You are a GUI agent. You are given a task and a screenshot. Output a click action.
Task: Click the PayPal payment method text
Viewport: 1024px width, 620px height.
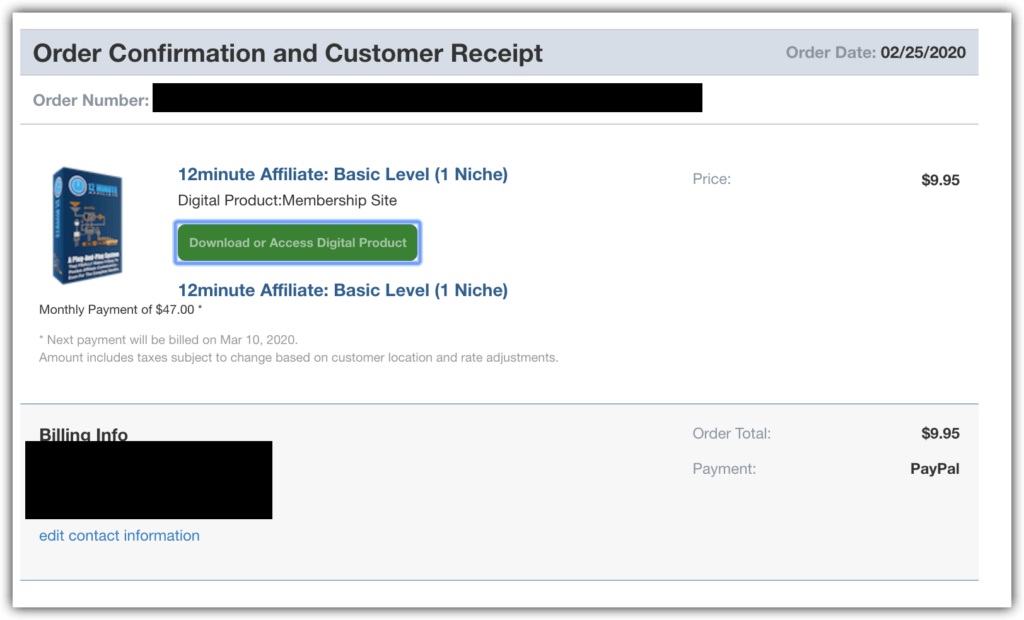[x=935, y=469]
